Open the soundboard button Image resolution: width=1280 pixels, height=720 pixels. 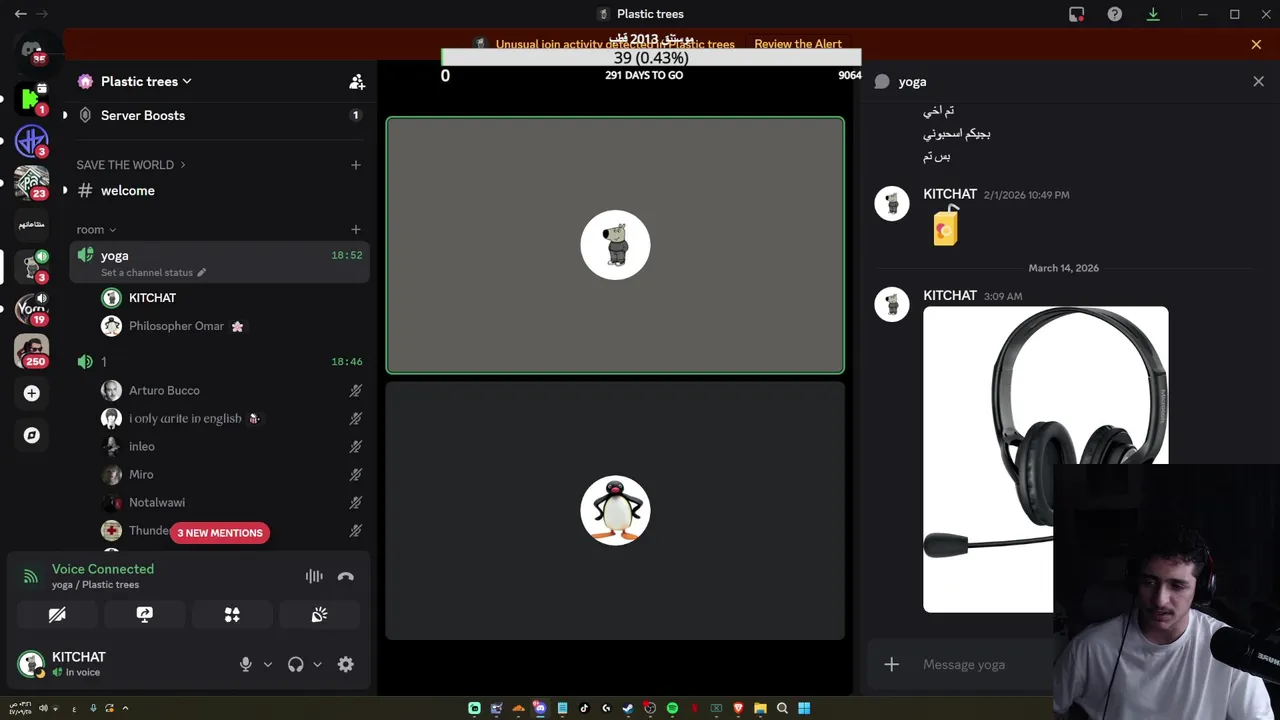[319, 615]
